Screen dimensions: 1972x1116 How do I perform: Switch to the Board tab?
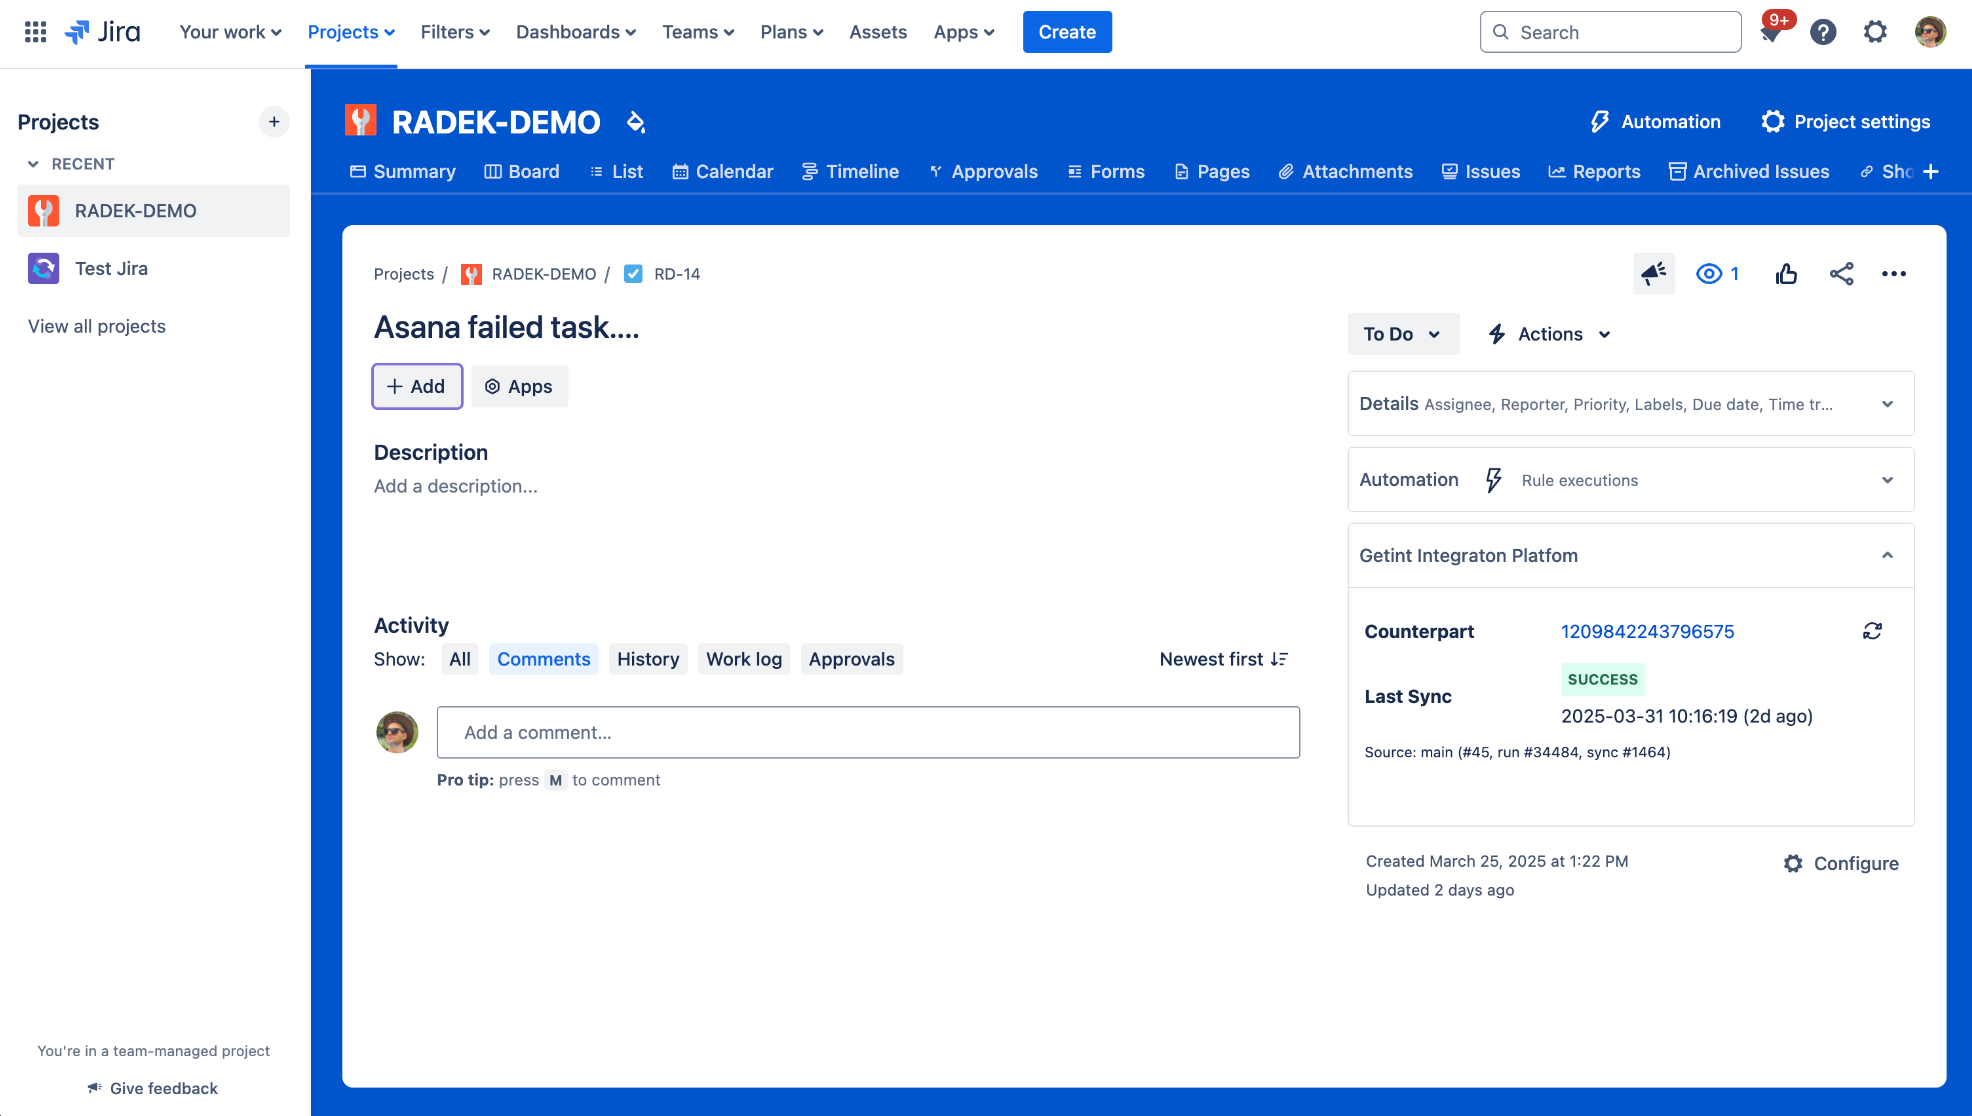point(521,172)
